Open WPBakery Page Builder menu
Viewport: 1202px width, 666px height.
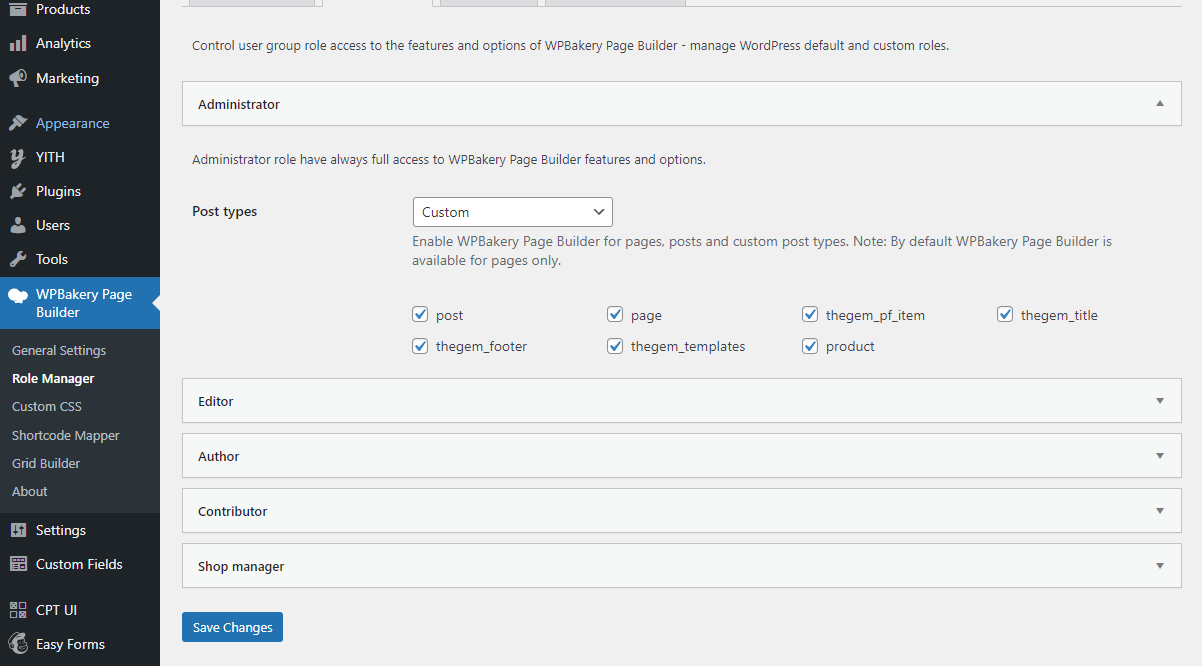(x=80, y=303)
